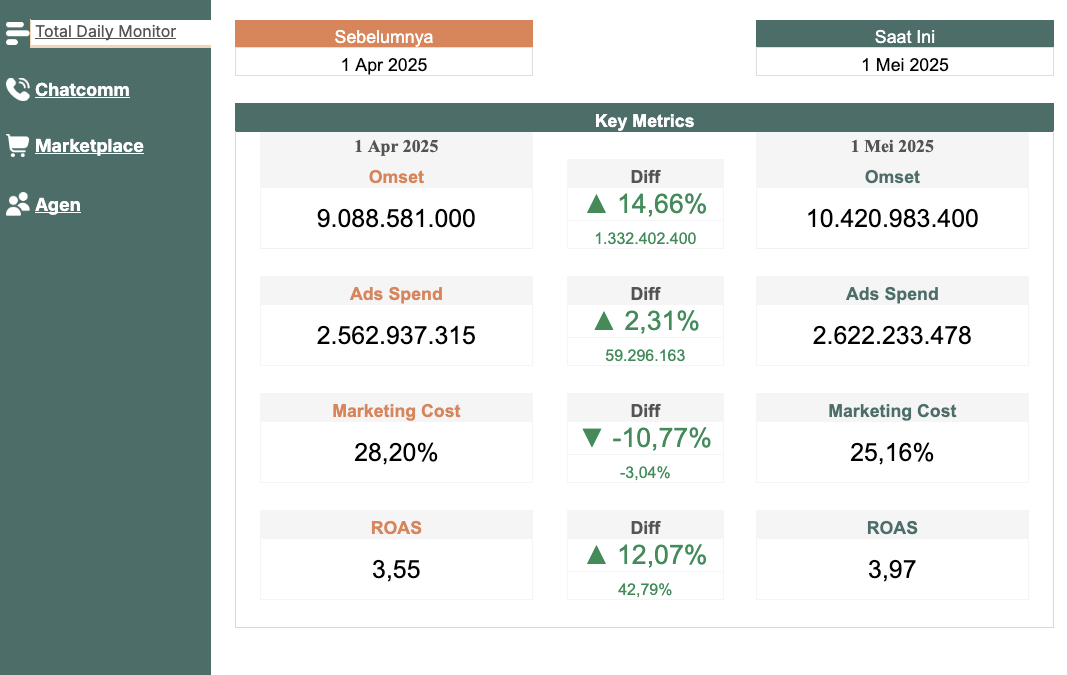Click the phone chat icon next to Chatcomm

[17, 90]
